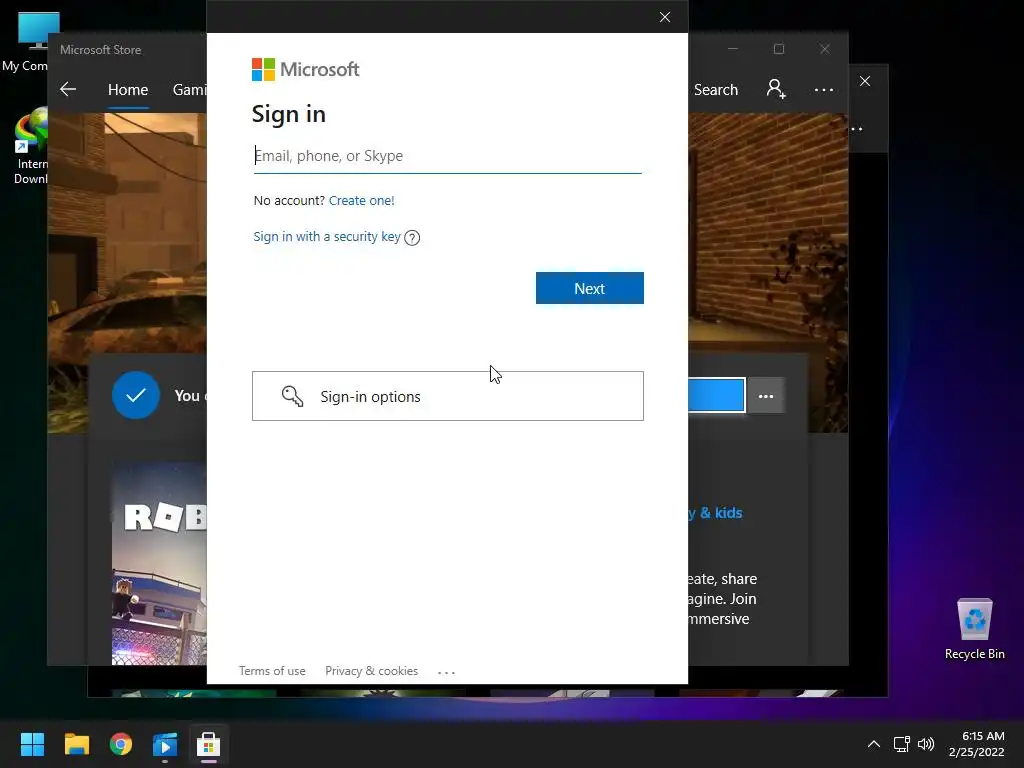The height and width of the screenshot is (768, 1024).
Task: Maximize the Microsoft Store window
Action: [x=778, y=49]
